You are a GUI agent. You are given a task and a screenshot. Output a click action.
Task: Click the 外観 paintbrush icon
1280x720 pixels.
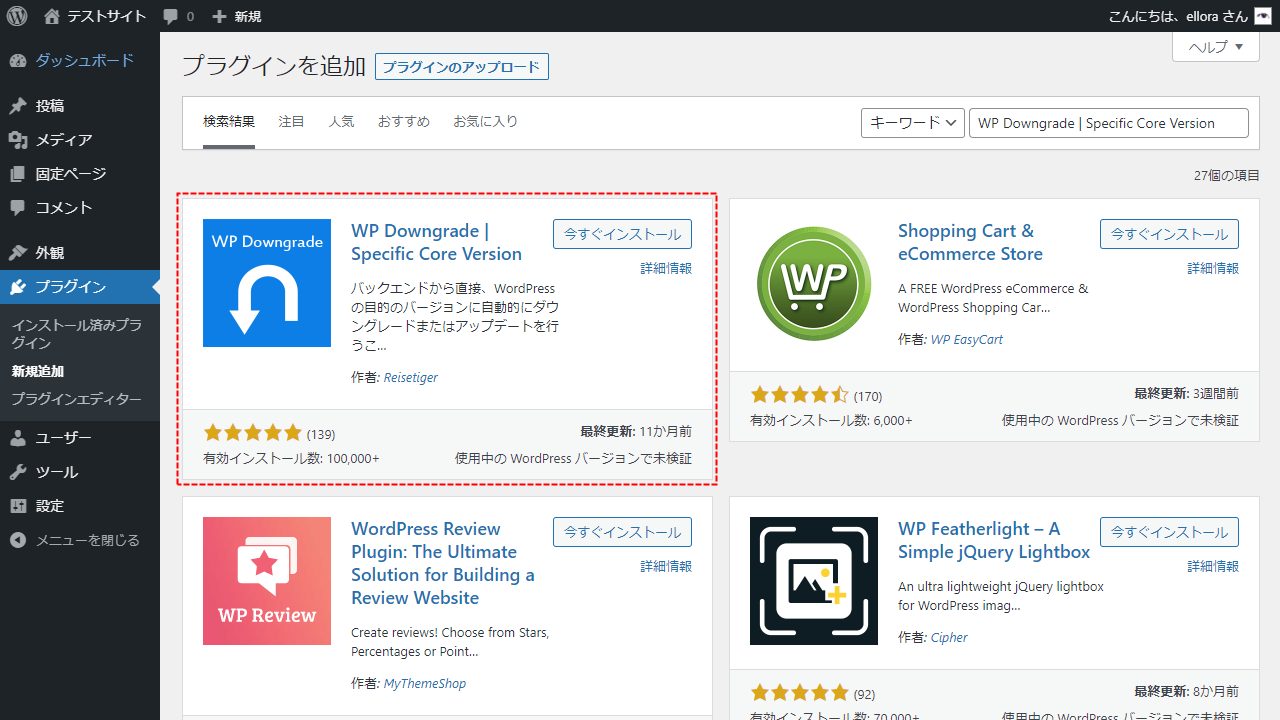18,253
